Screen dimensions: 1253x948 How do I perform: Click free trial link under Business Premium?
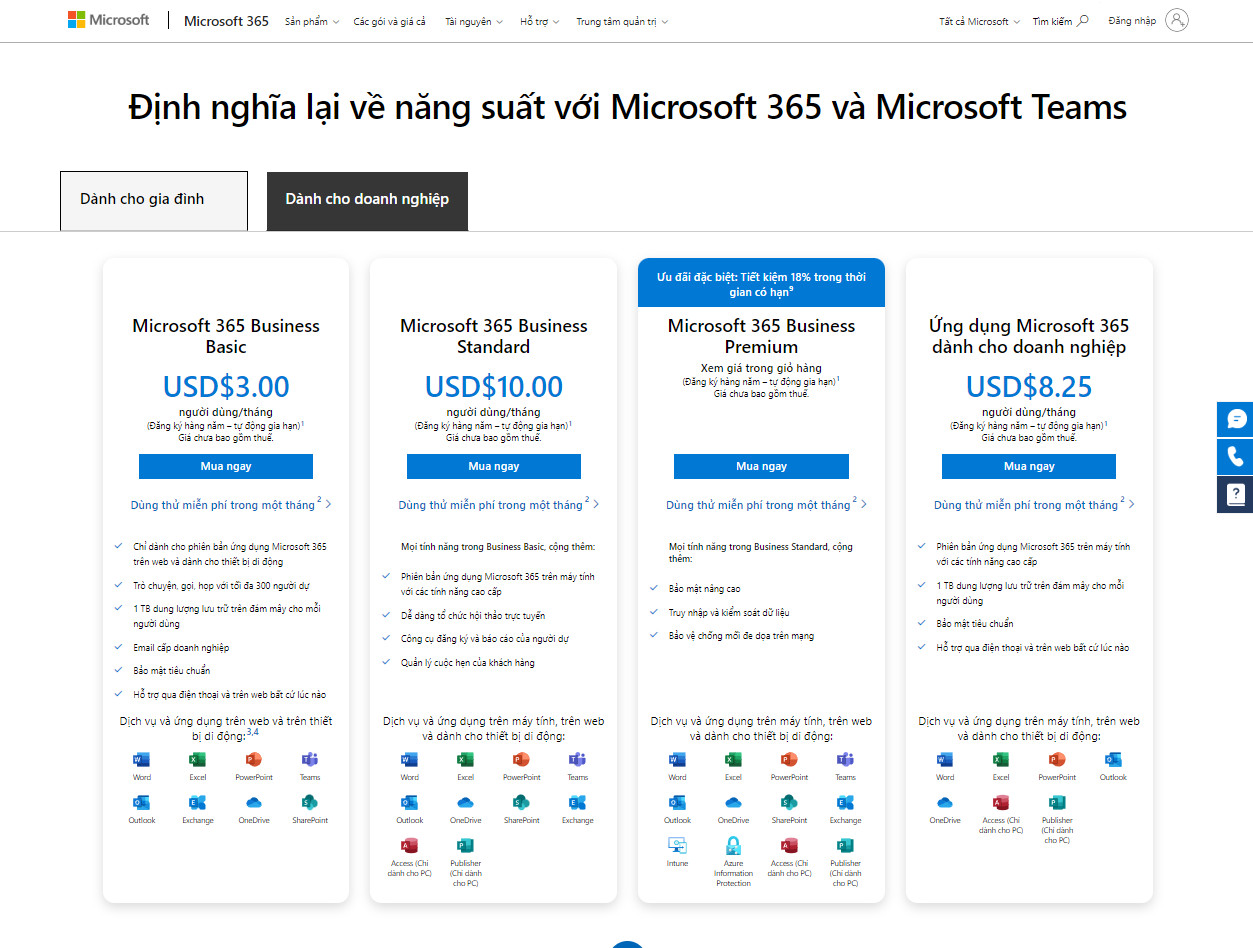click(767, 504)
